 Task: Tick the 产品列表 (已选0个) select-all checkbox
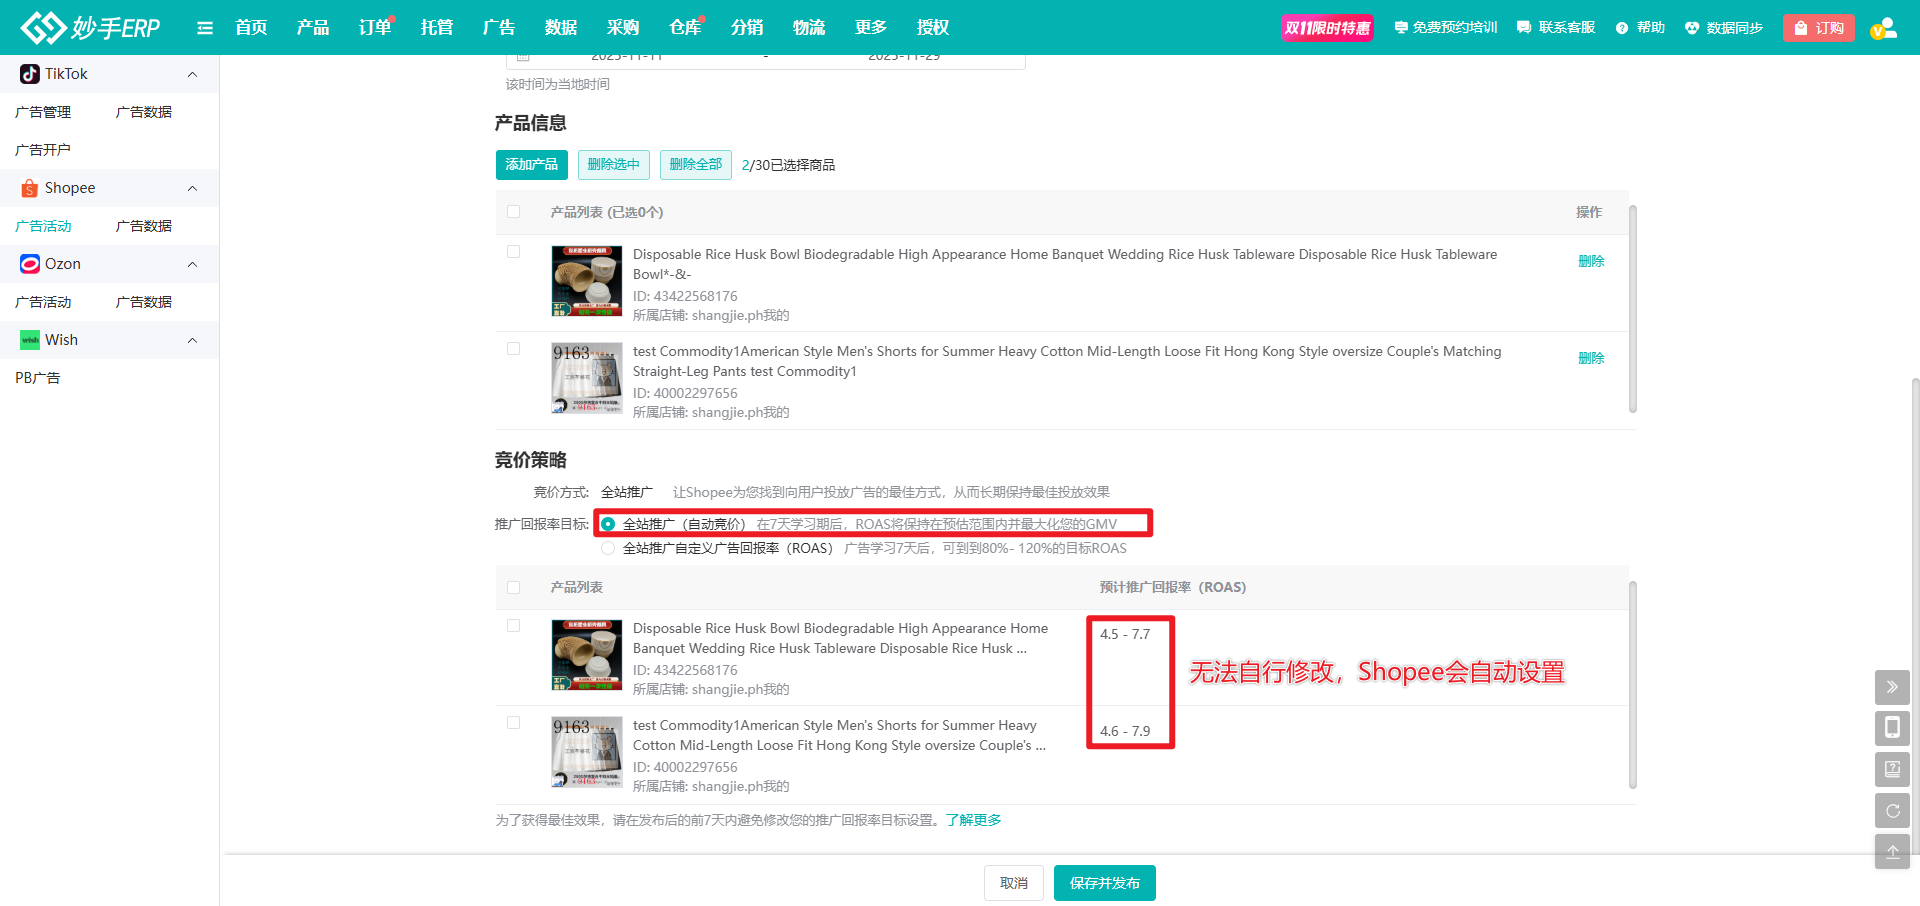[x=514, y=212]
